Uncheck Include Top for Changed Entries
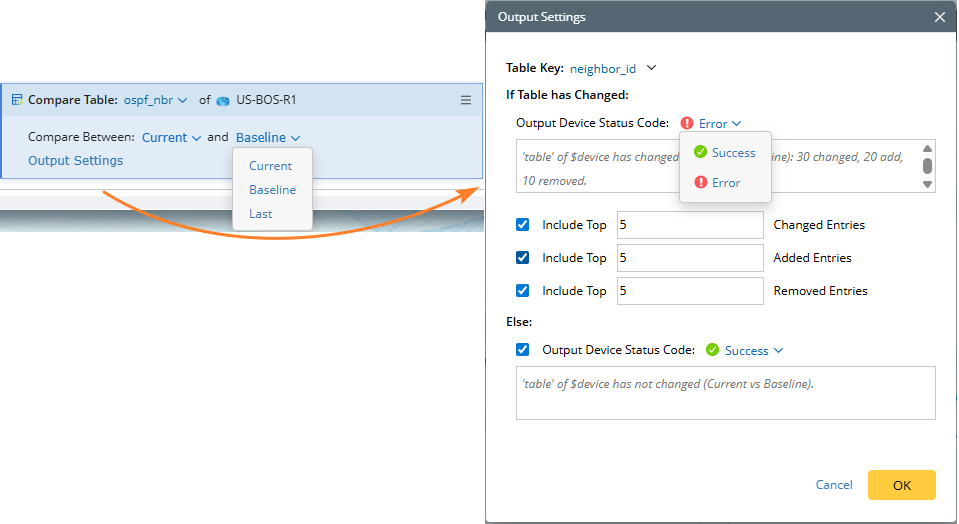959x524 pixels. tap(523, 225)
